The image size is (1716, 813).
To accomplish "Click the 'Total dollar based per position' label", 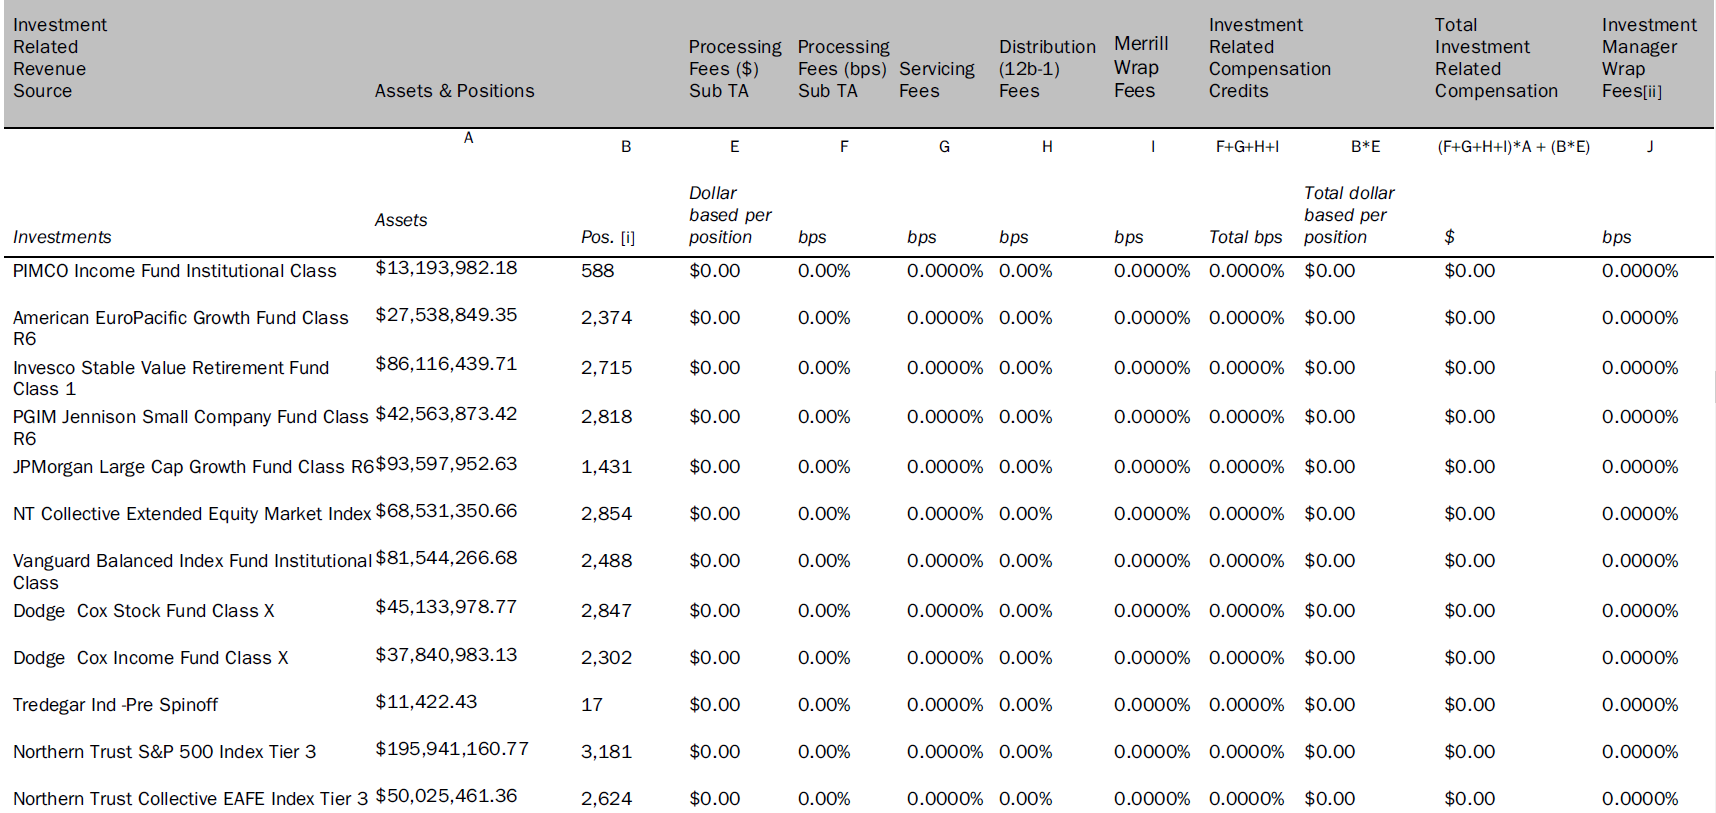I will click(1349, 215).
